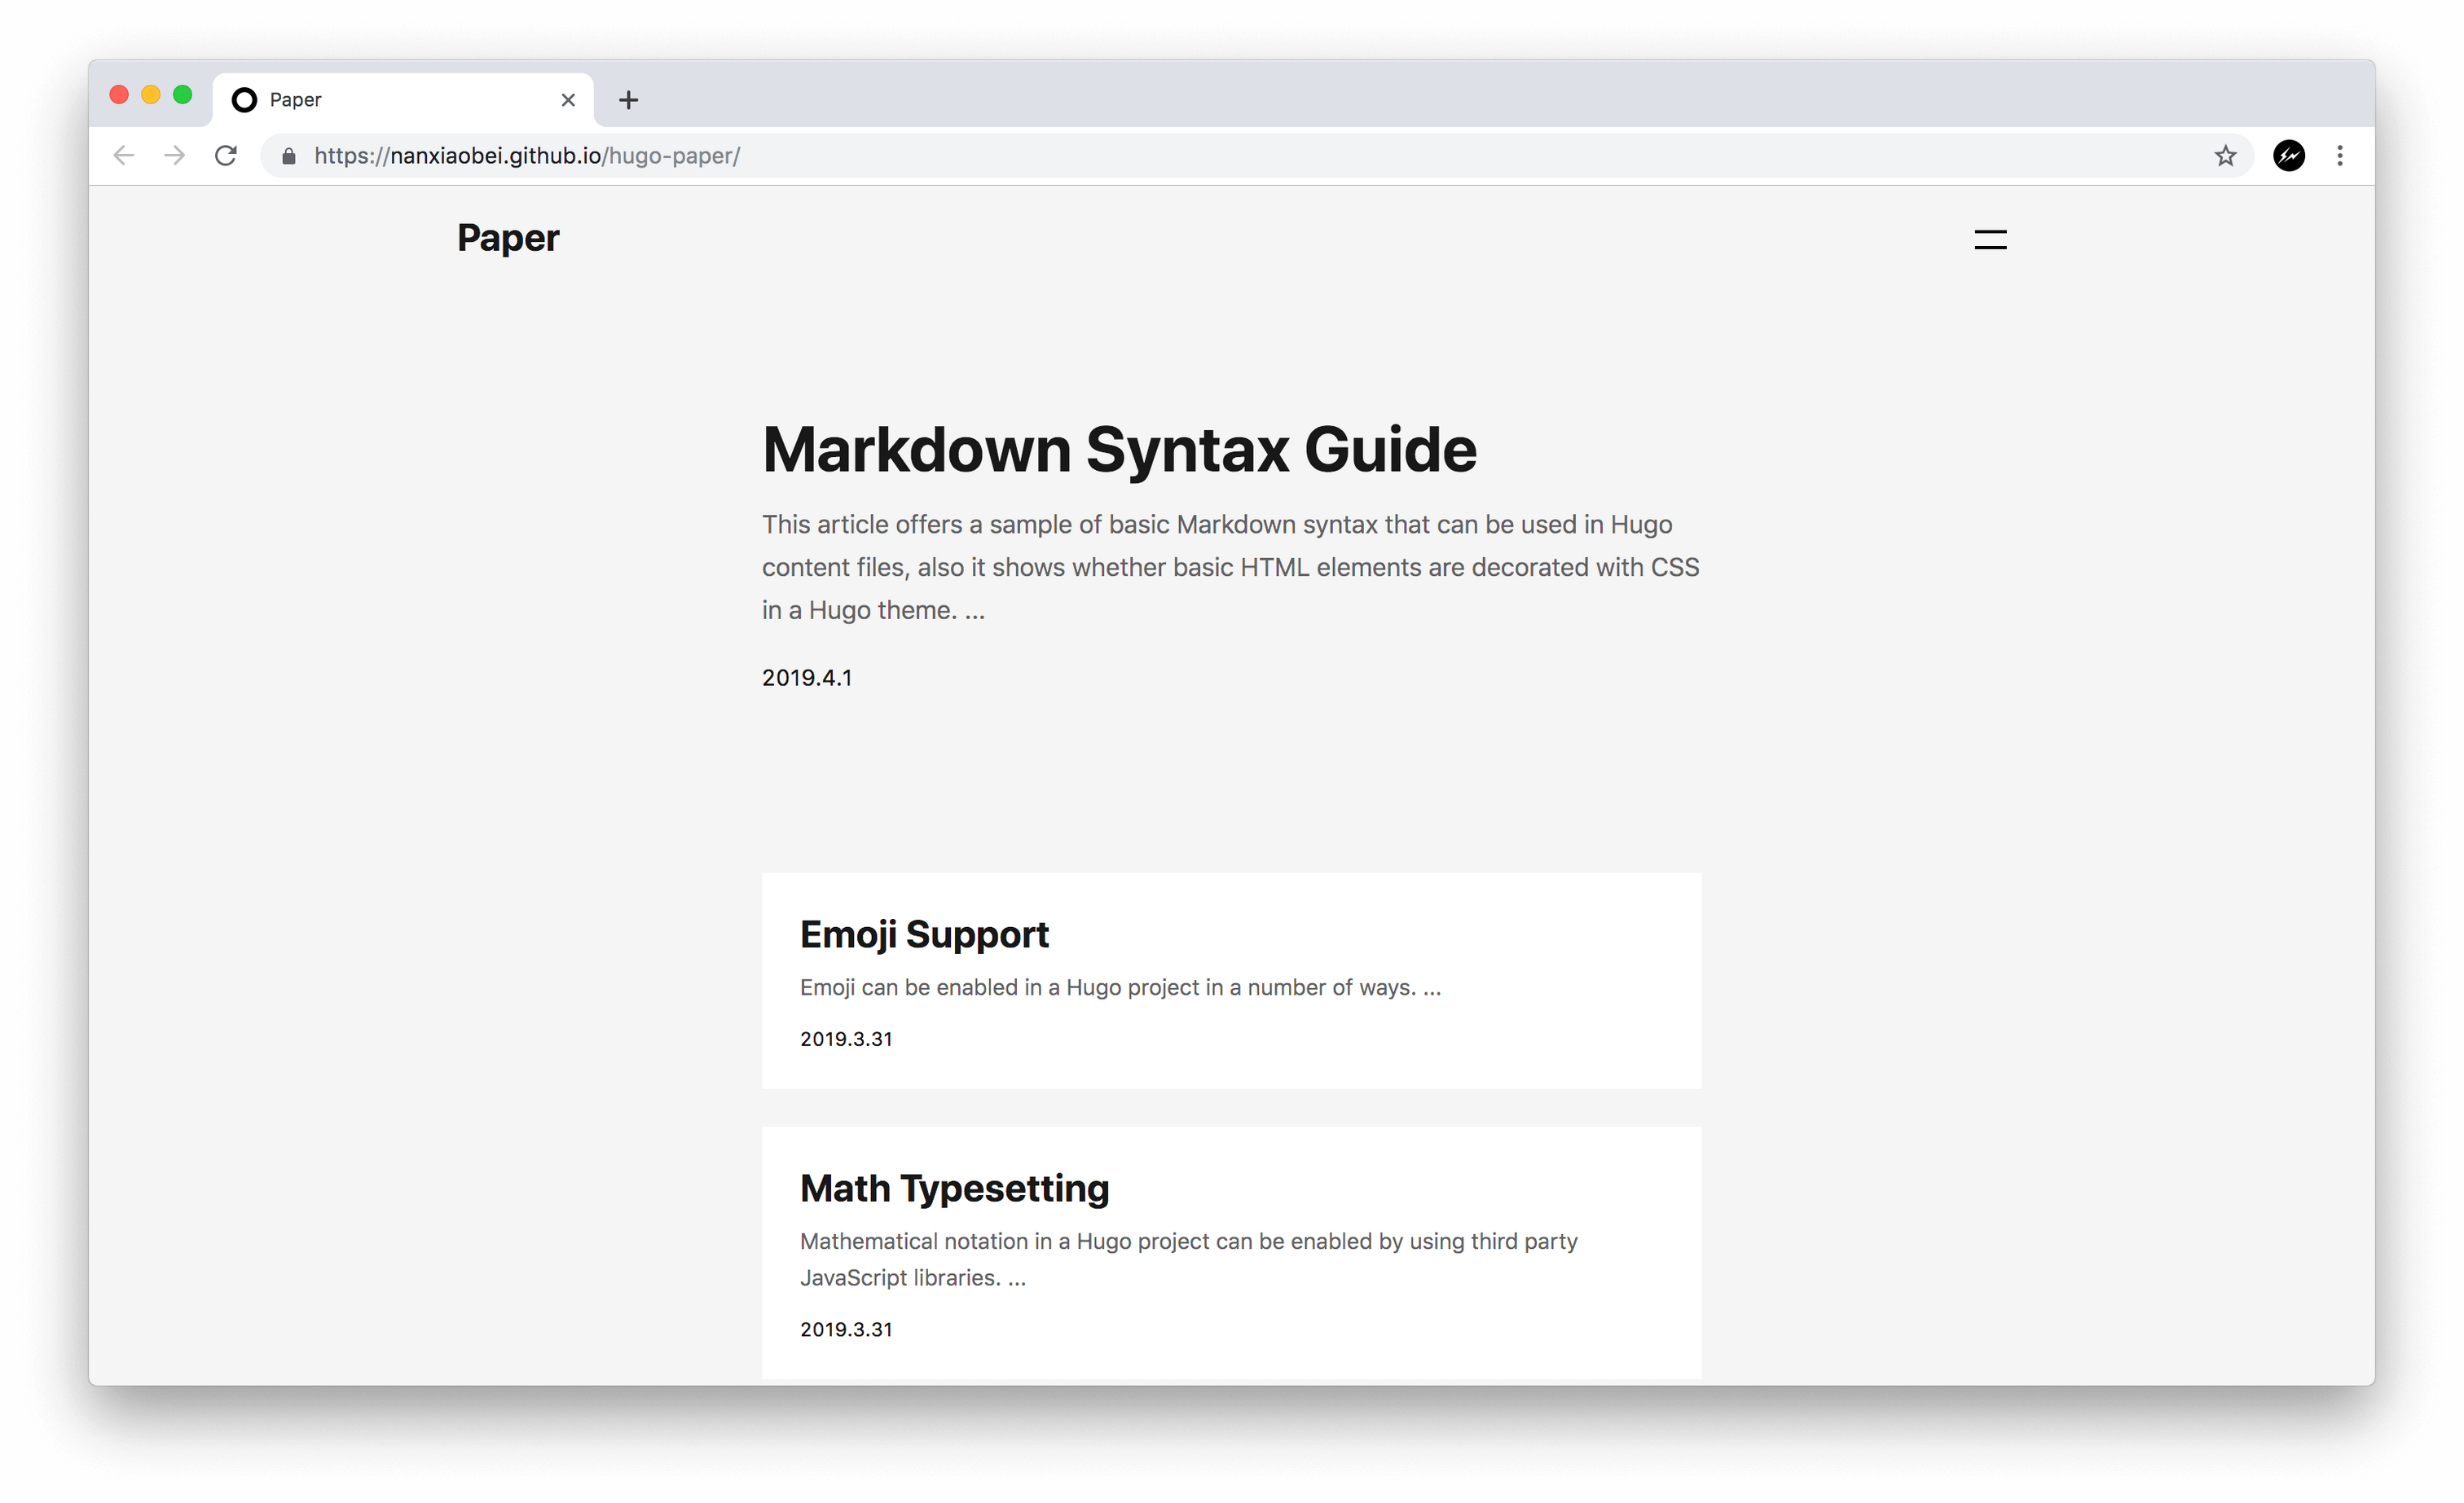Click the padlock site security icon

point(289,156)
